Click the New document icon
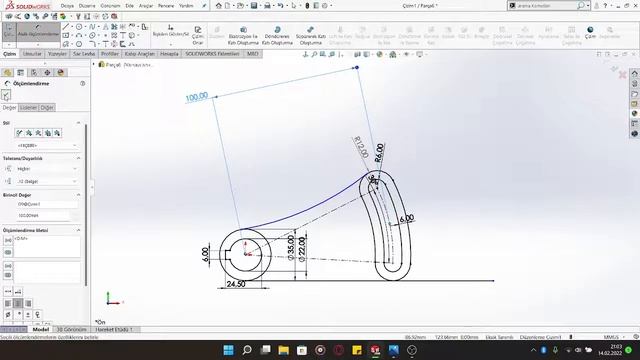The image size is (640, 360). coord(227,6)
